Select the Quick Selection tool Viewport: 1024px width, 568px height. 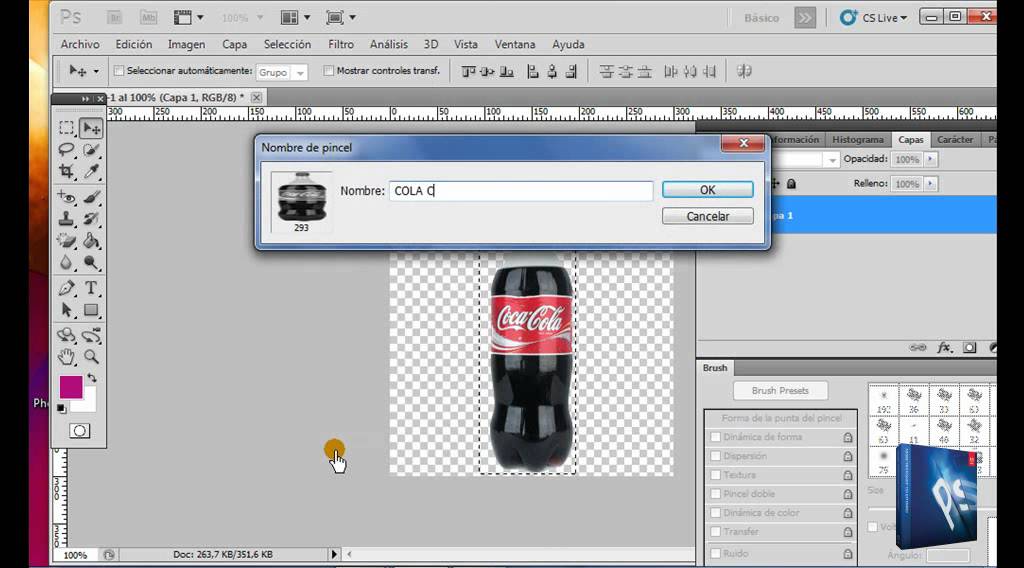[91, 150]
